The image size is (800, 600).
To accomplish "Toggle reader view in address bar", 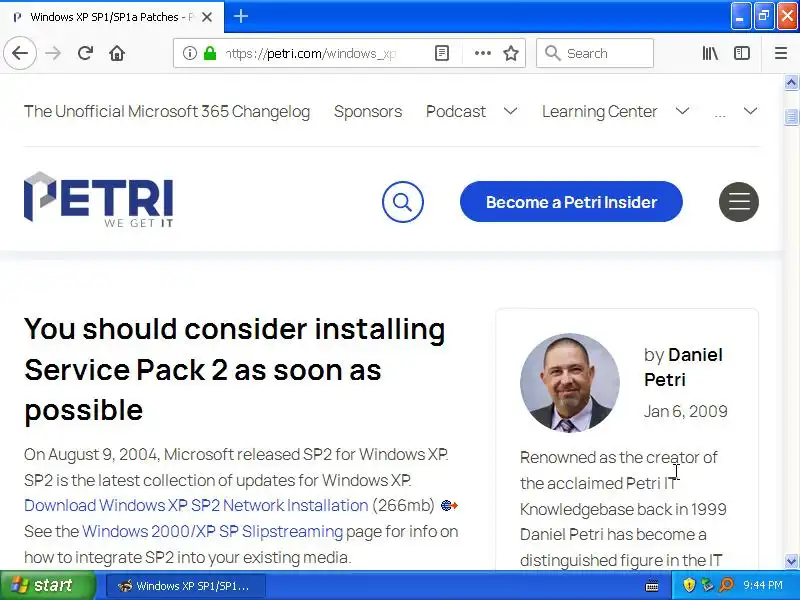I will 442,53.
